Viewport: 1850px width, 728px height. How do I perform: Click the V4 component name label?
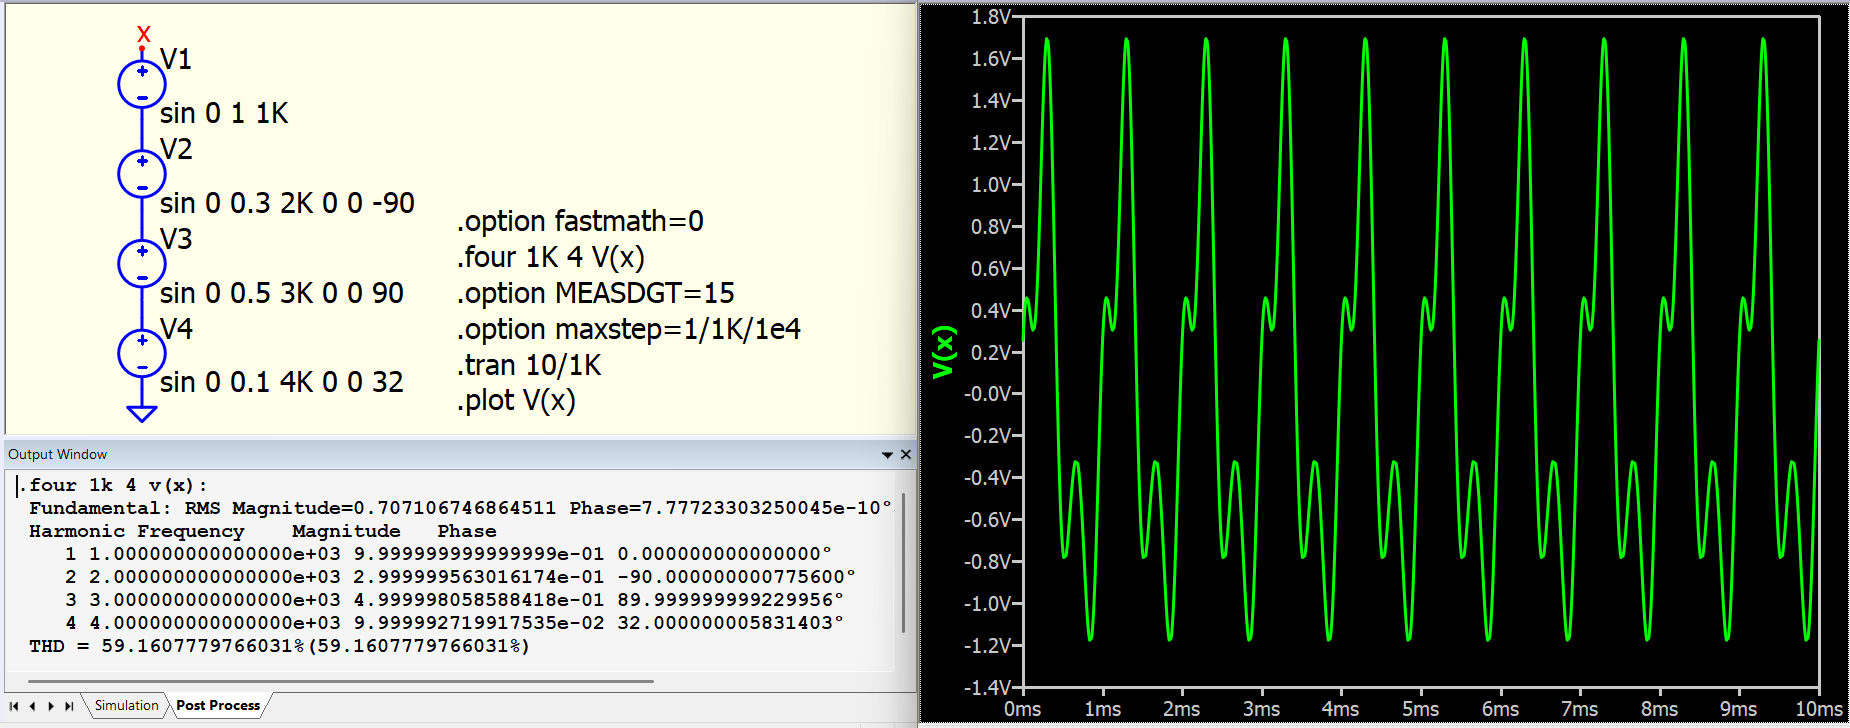click(x=176, y=329)
